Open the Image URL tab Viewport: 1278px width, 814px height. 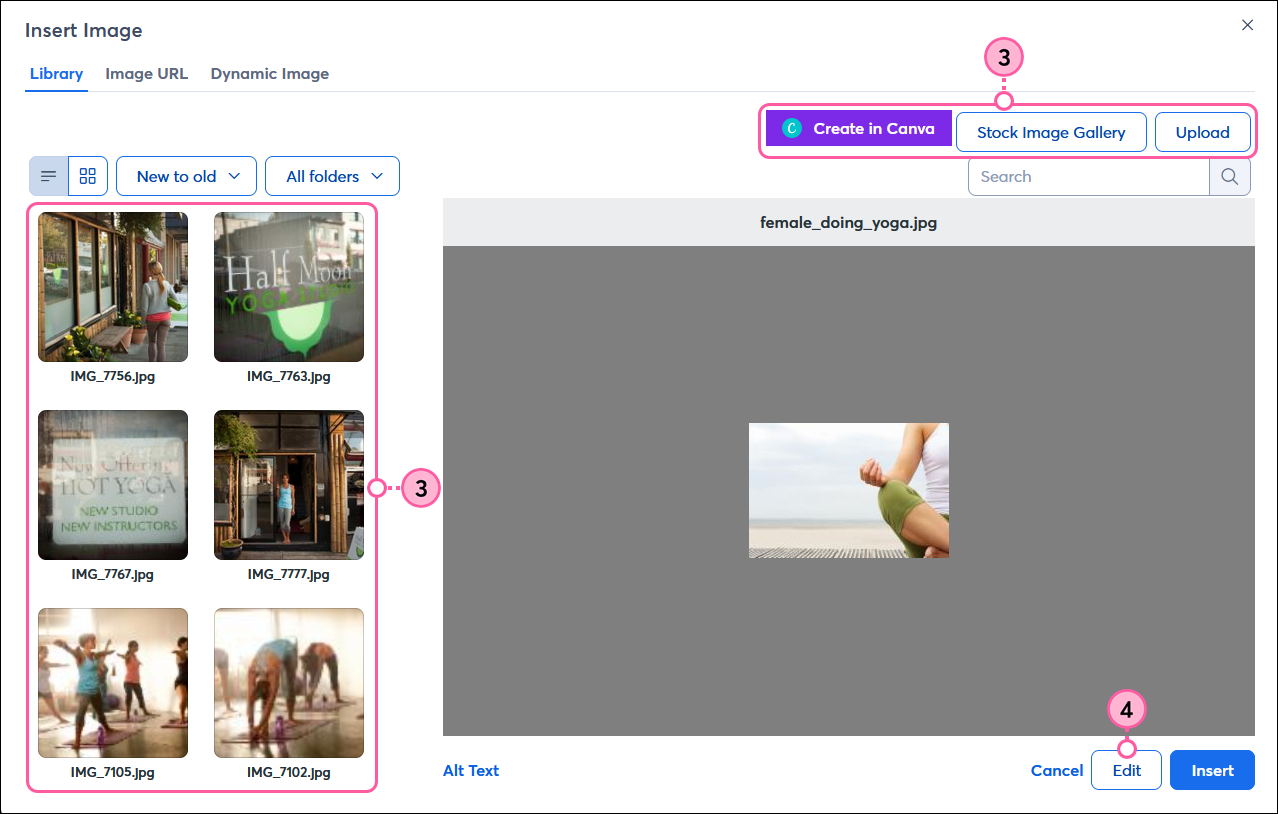tap(146, 74)
